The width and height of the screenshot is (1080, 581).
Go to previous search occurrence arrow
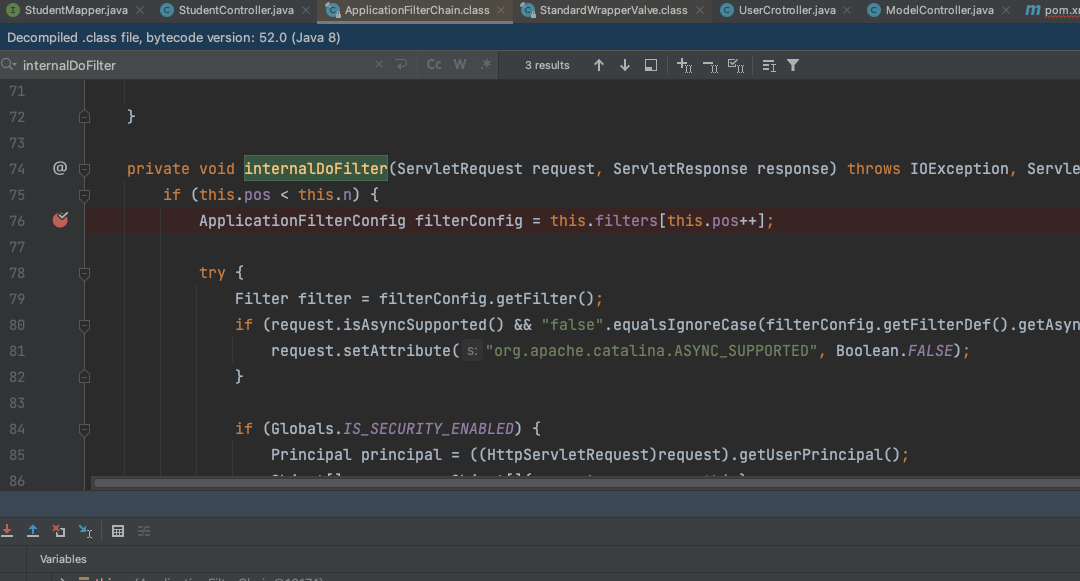click(599, 65)
